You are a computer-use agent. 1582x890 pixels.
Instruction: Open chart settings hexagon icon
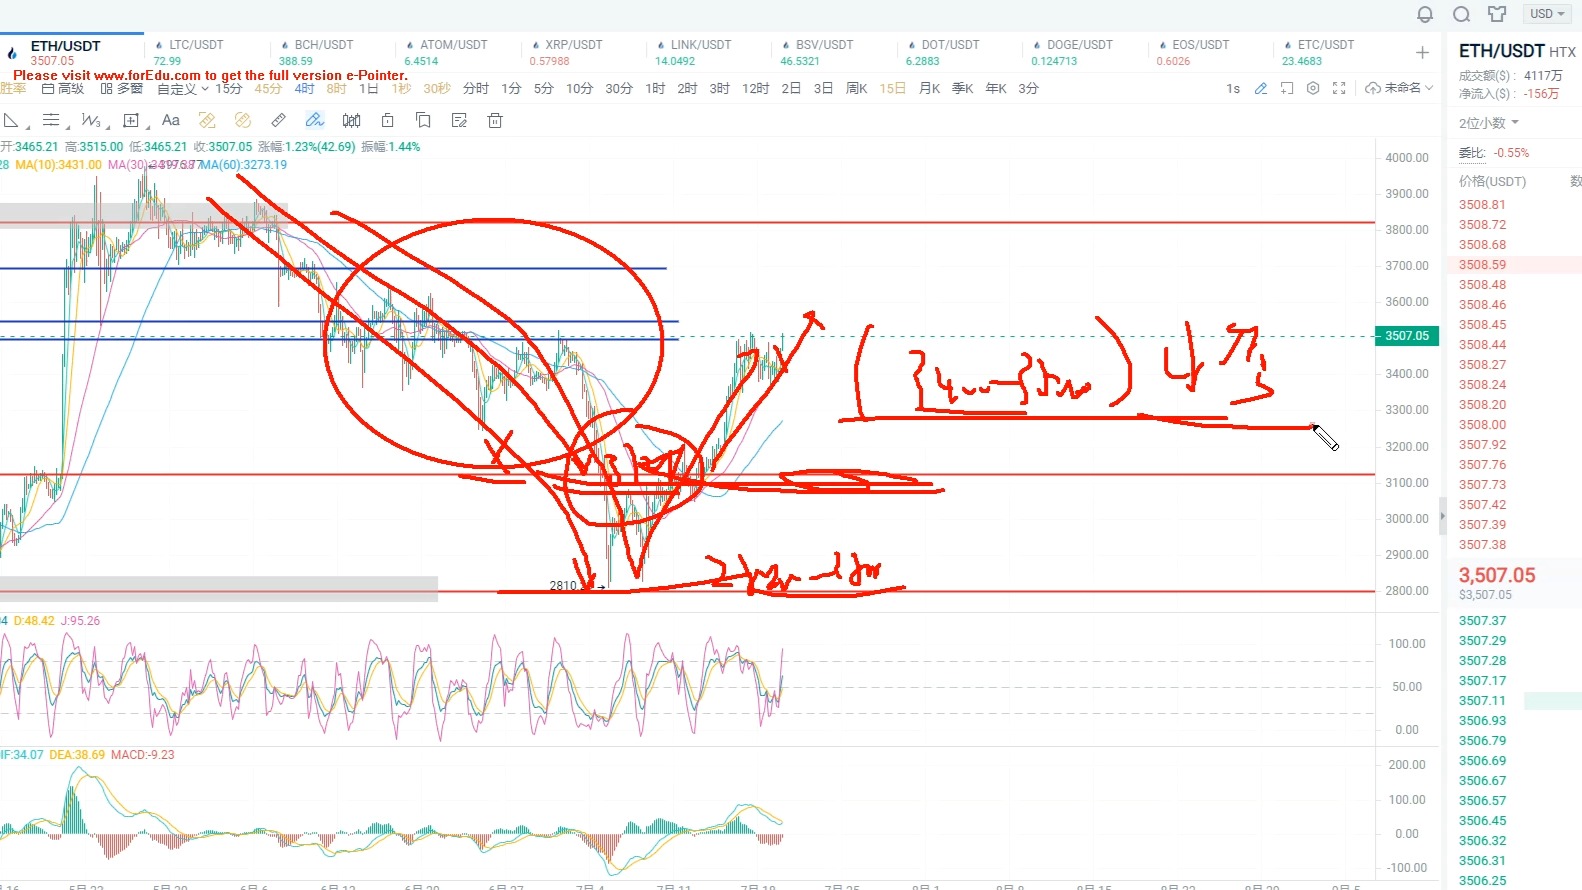coord(1313,89)
